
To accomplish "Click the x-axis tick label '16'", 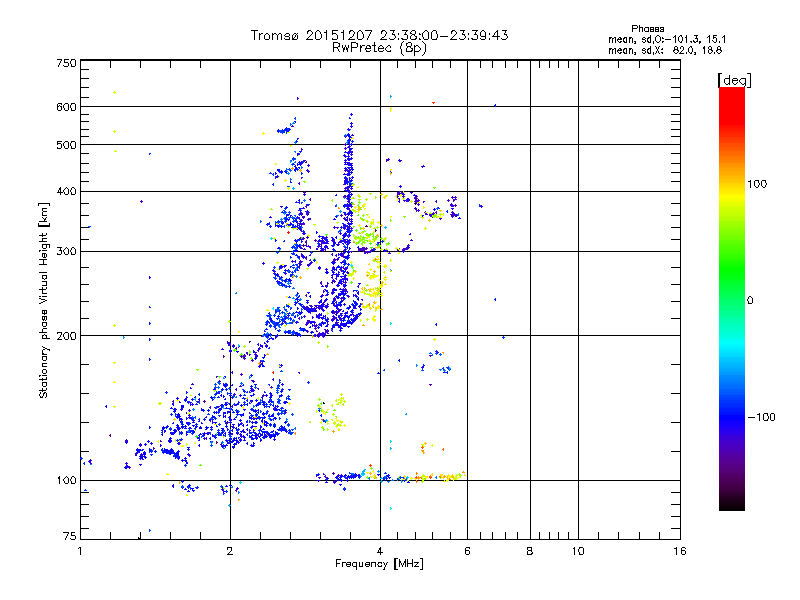I will (x=680, y=551).
